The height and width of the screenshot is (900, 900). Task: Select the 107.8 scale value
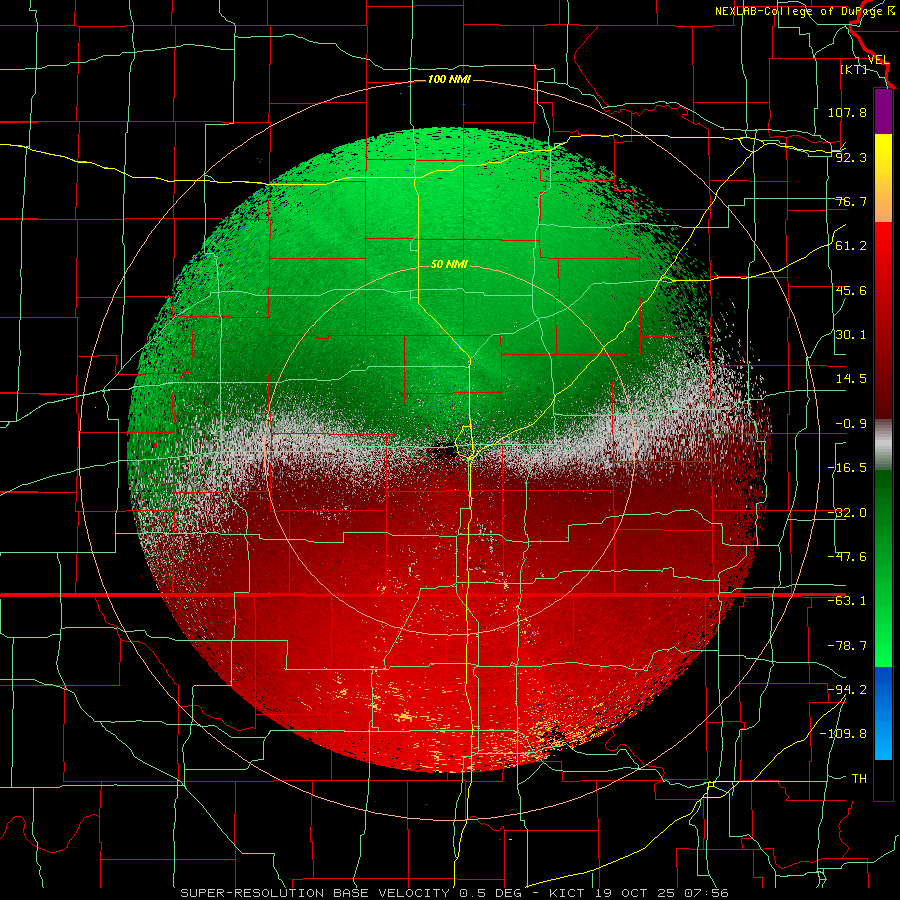click(x=847, y=112)
